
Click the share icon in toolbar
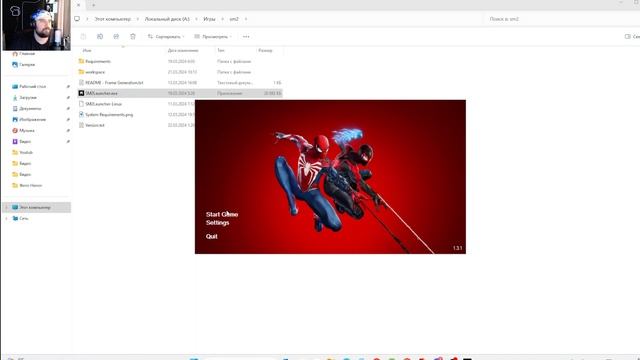point(116,36)
